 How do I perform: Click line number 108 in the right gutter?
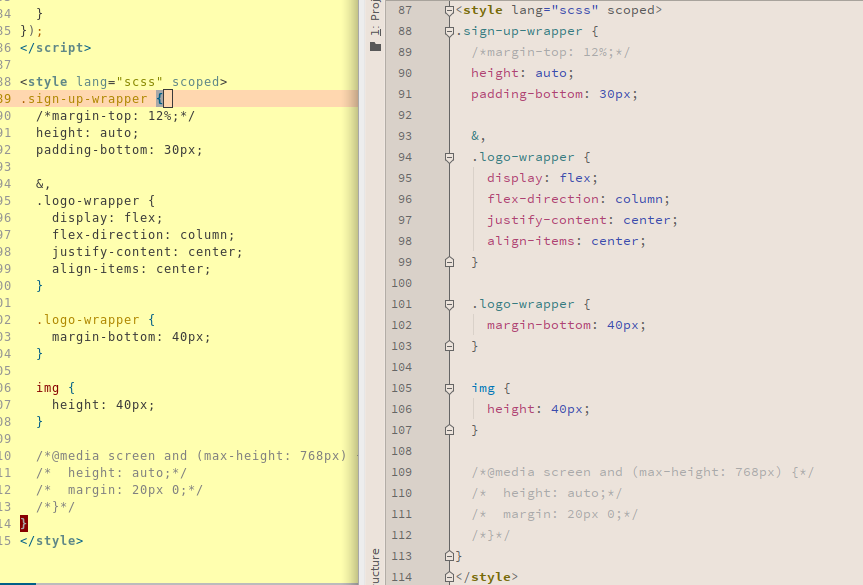click(x=402, y=451)
